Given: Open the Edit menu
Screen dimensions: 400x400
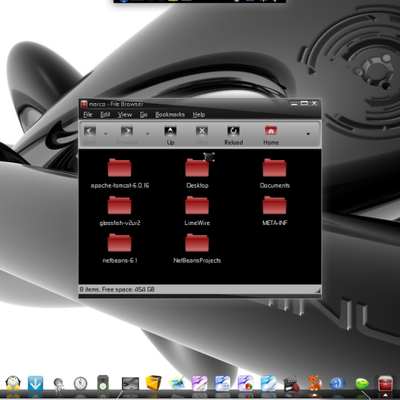Looking at the screenshot, I should tap(105, 115).
